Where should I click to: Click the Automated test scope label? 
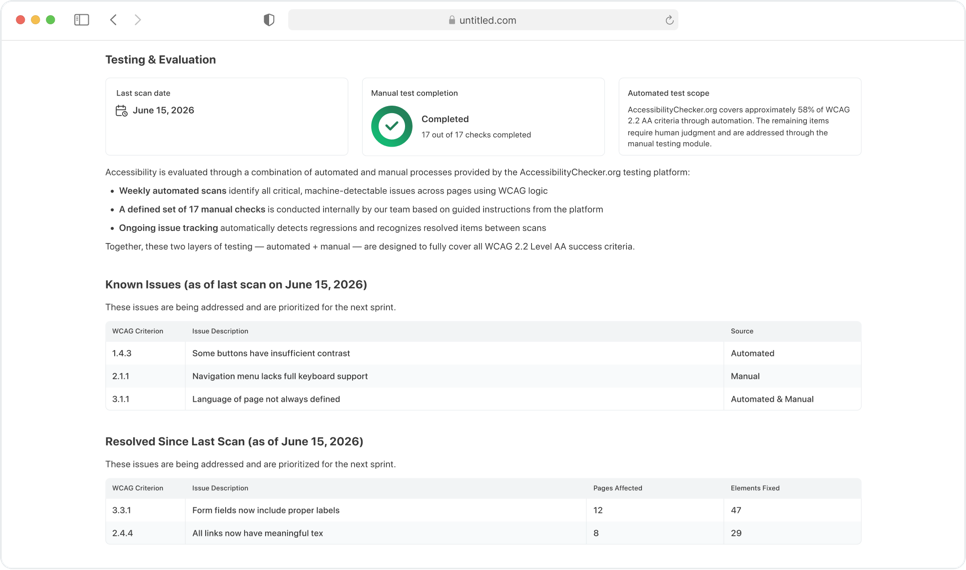(668, 93)
